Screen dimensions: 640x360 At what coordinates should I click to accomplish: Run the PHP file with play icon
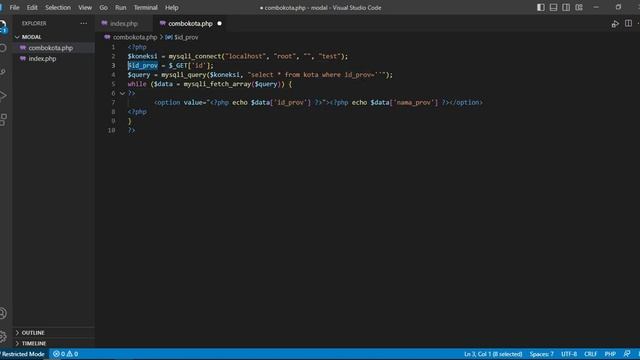coord(615,24)
